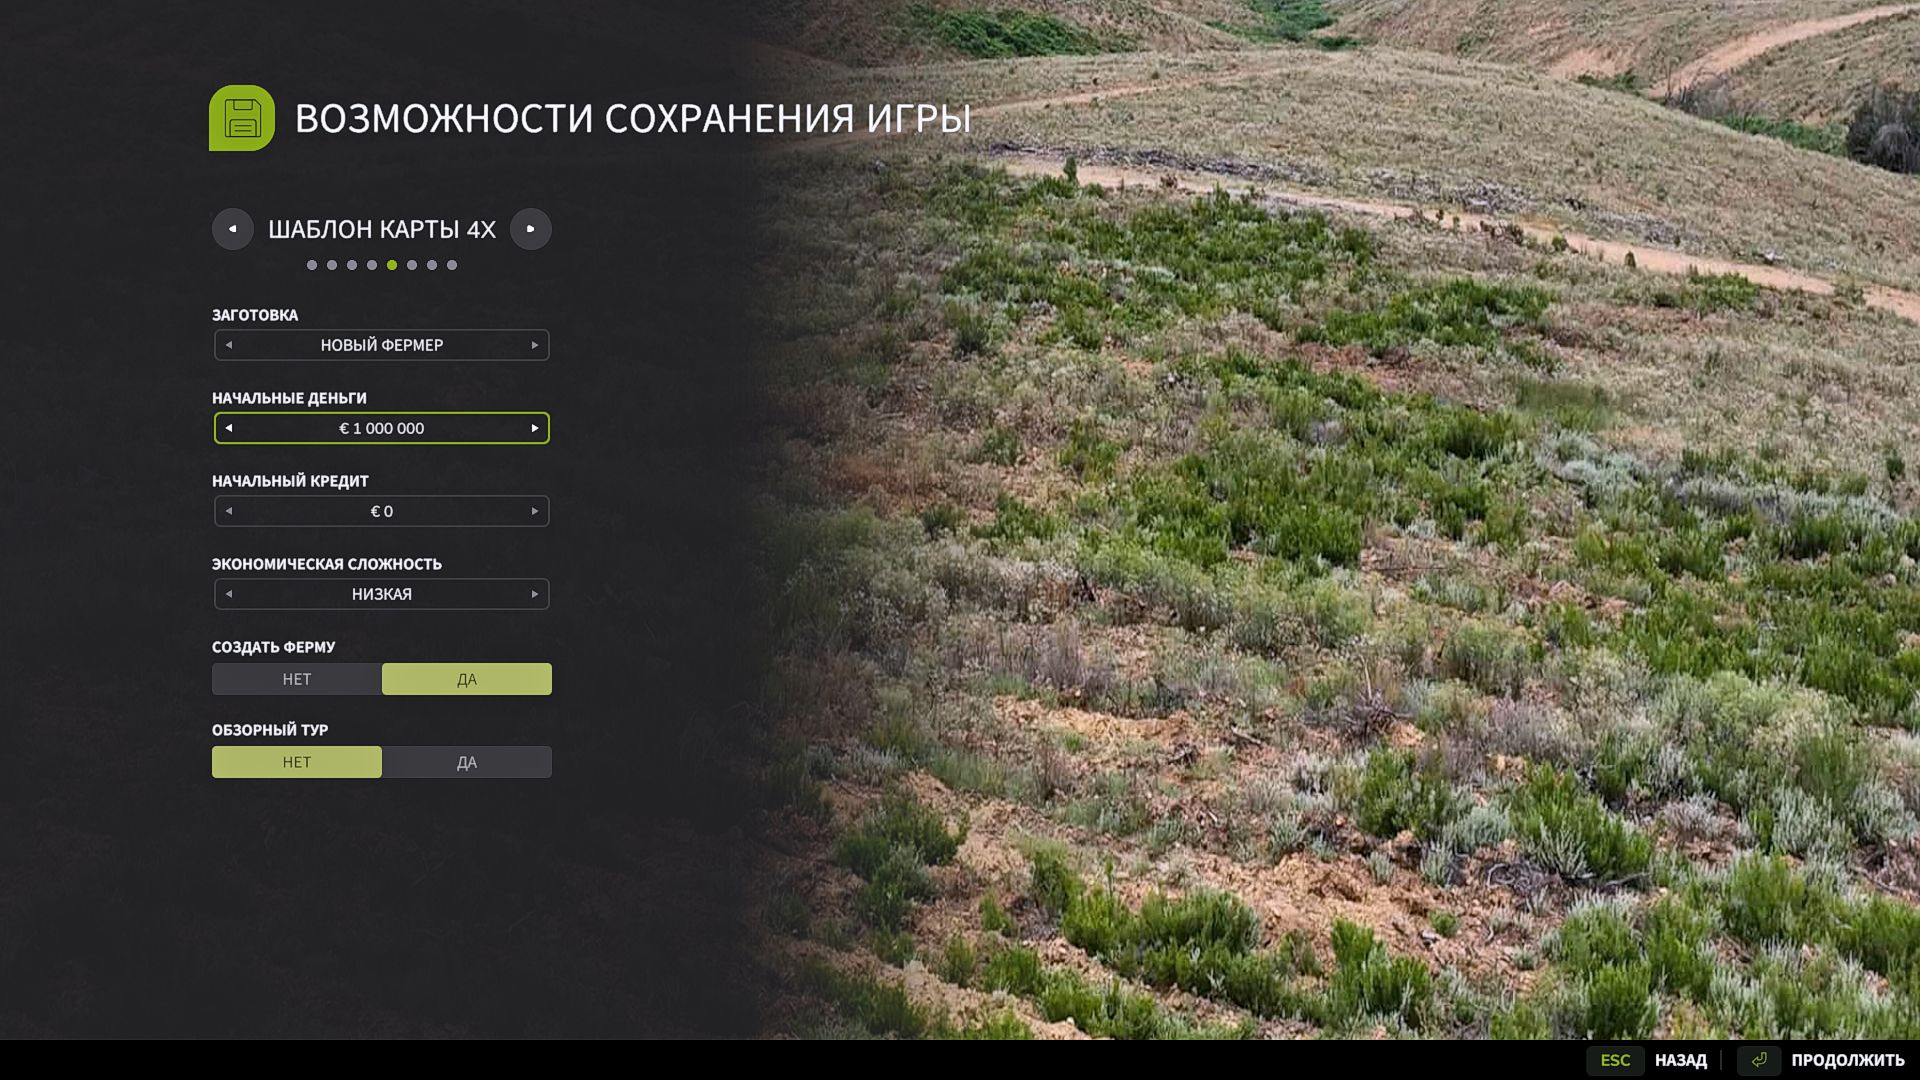The image size is (1920, 1080).
Task: Click the ESC key icon
Action: pyautogui.click(x=1615, y=1060)
